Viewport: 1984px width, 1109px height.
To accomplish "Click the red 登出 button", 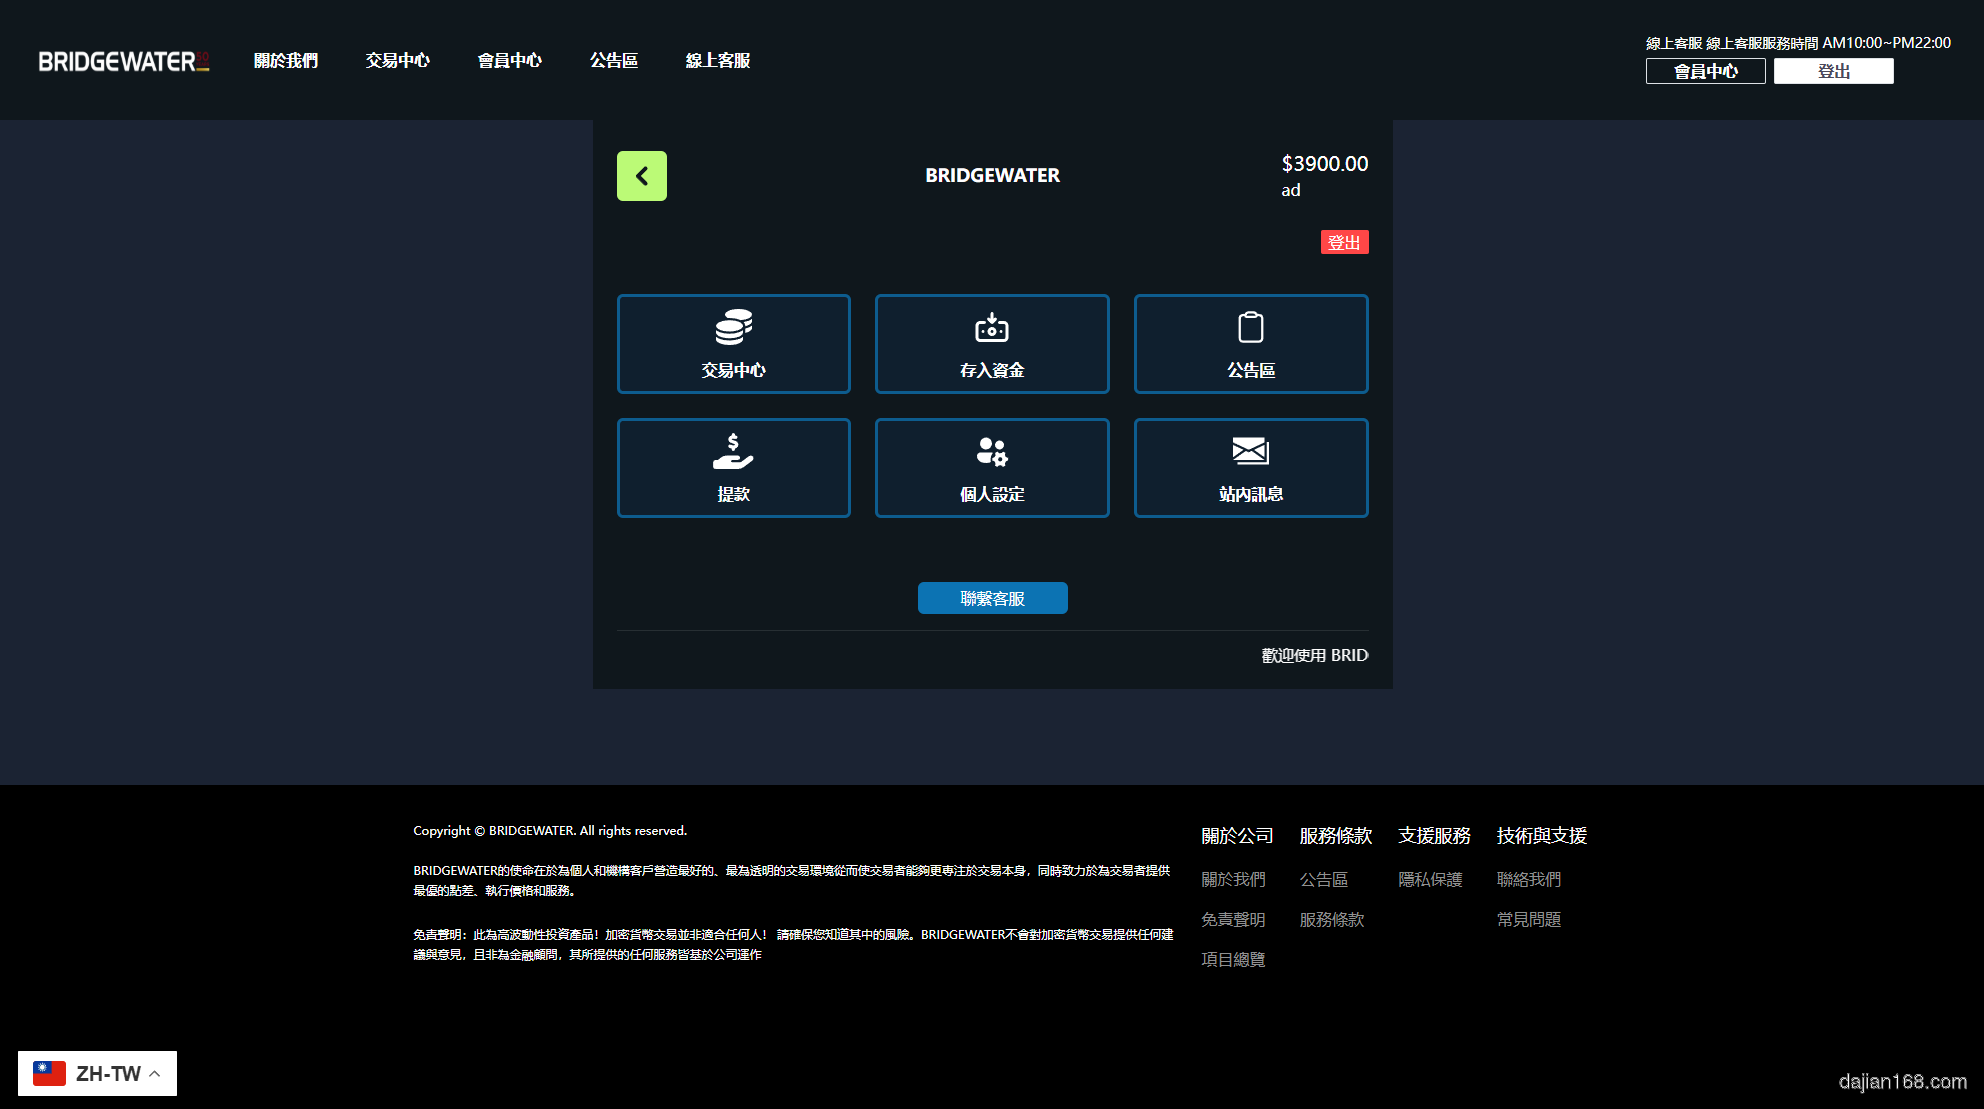I will [x=1344, y=242].
